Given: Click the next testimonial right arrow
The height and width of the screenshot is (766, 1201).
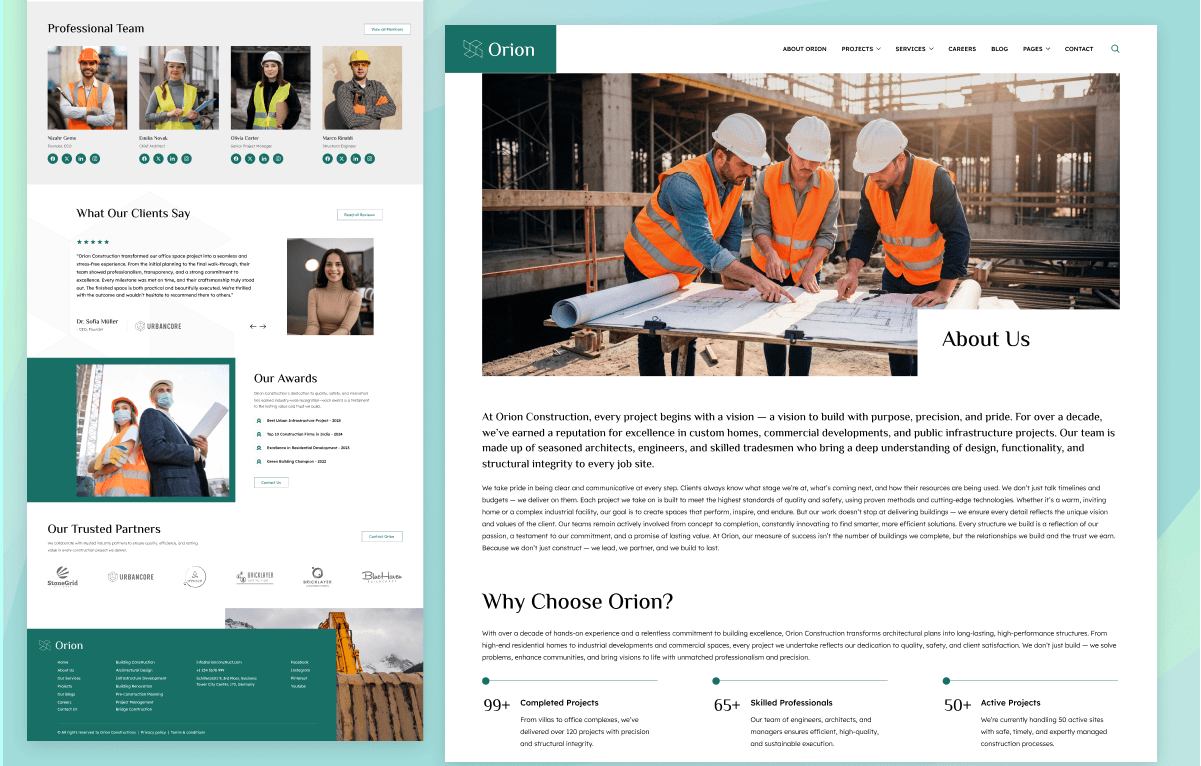Looking at the screenshot, I should 264,326.
